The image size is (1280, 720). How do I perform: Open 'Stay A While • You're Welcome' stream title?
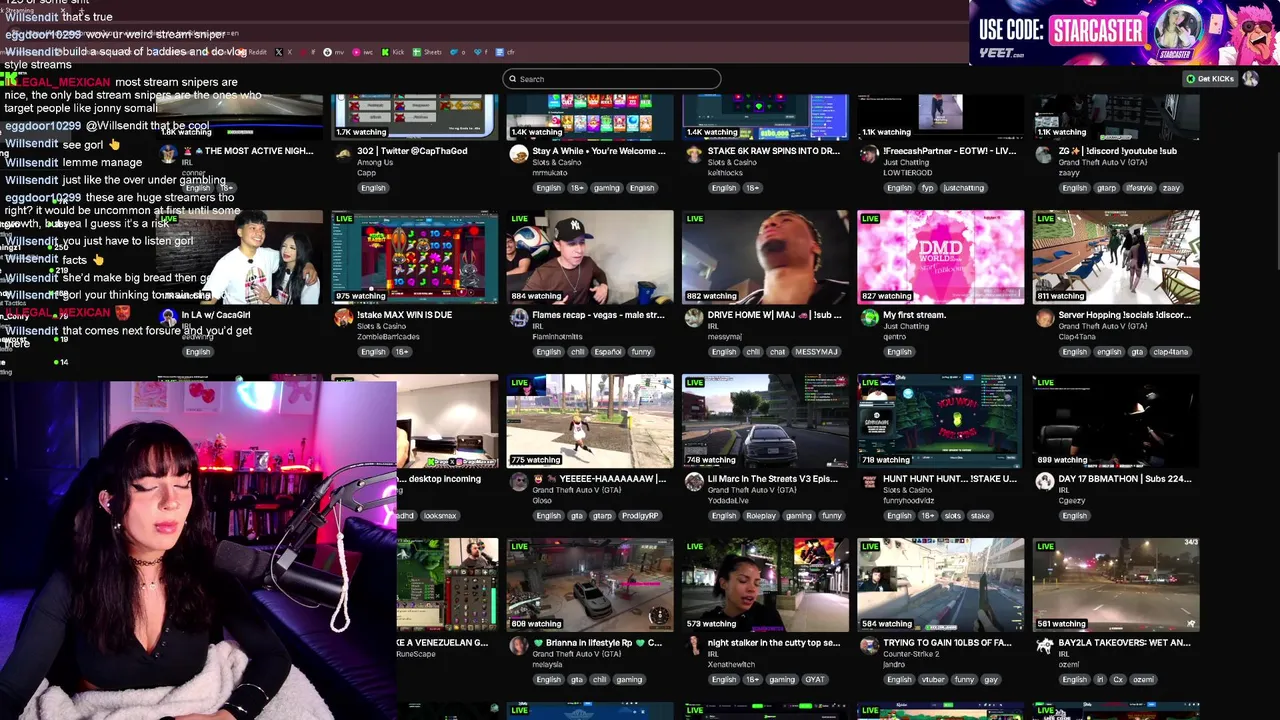[598, 151]
